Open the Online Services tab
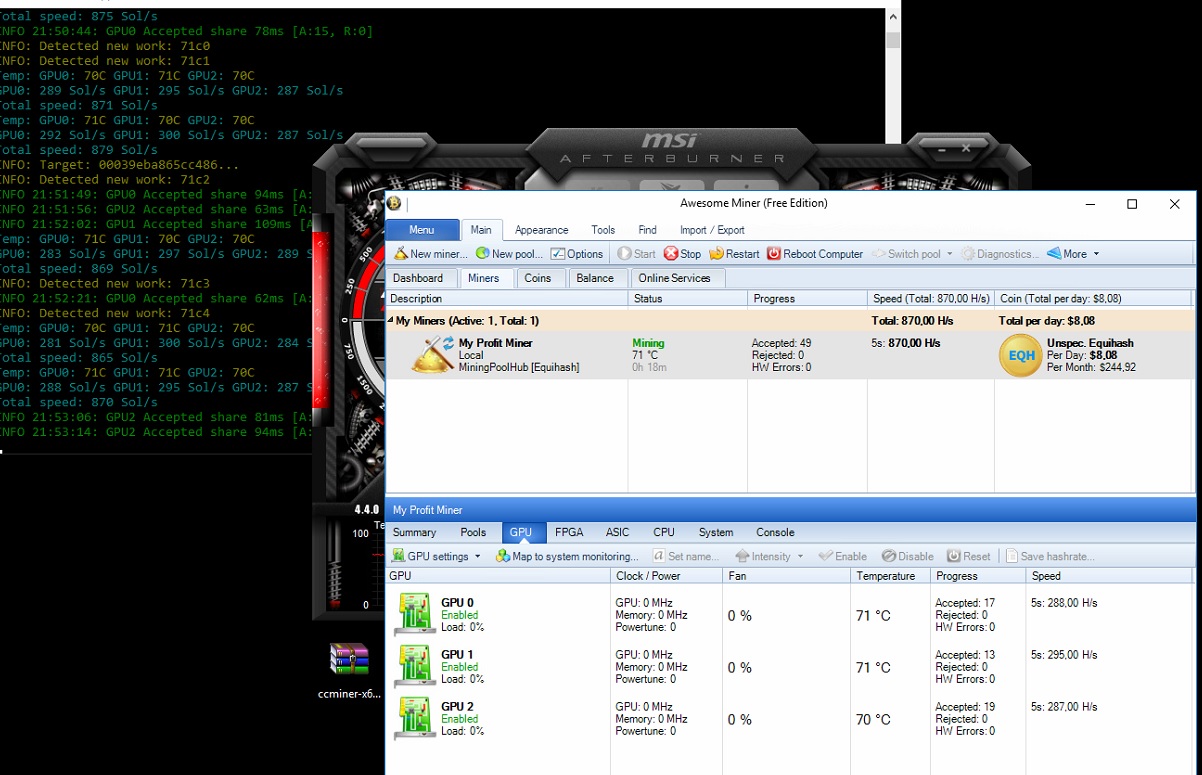Image resolution: width=1202 pixels, height=775 pixels. [x=674, y=278]
